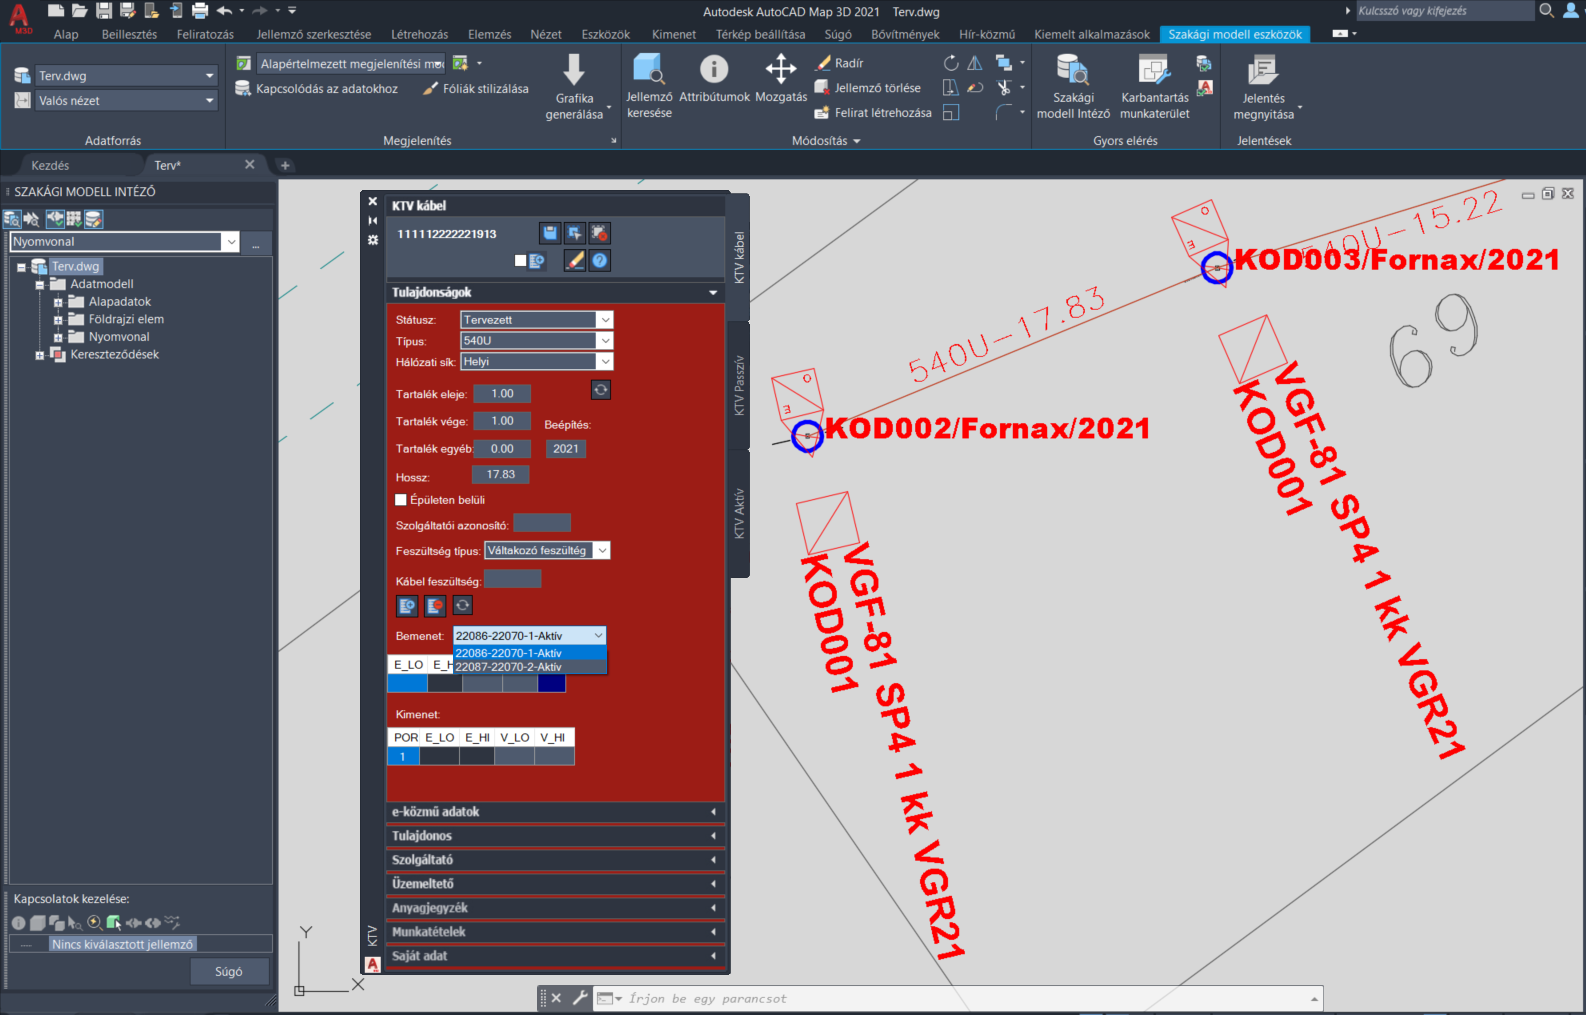This screenshot has width=1586, height=1015.
Task: Toggle the Épületen belüli checkbox
Action: click(401, 500)
